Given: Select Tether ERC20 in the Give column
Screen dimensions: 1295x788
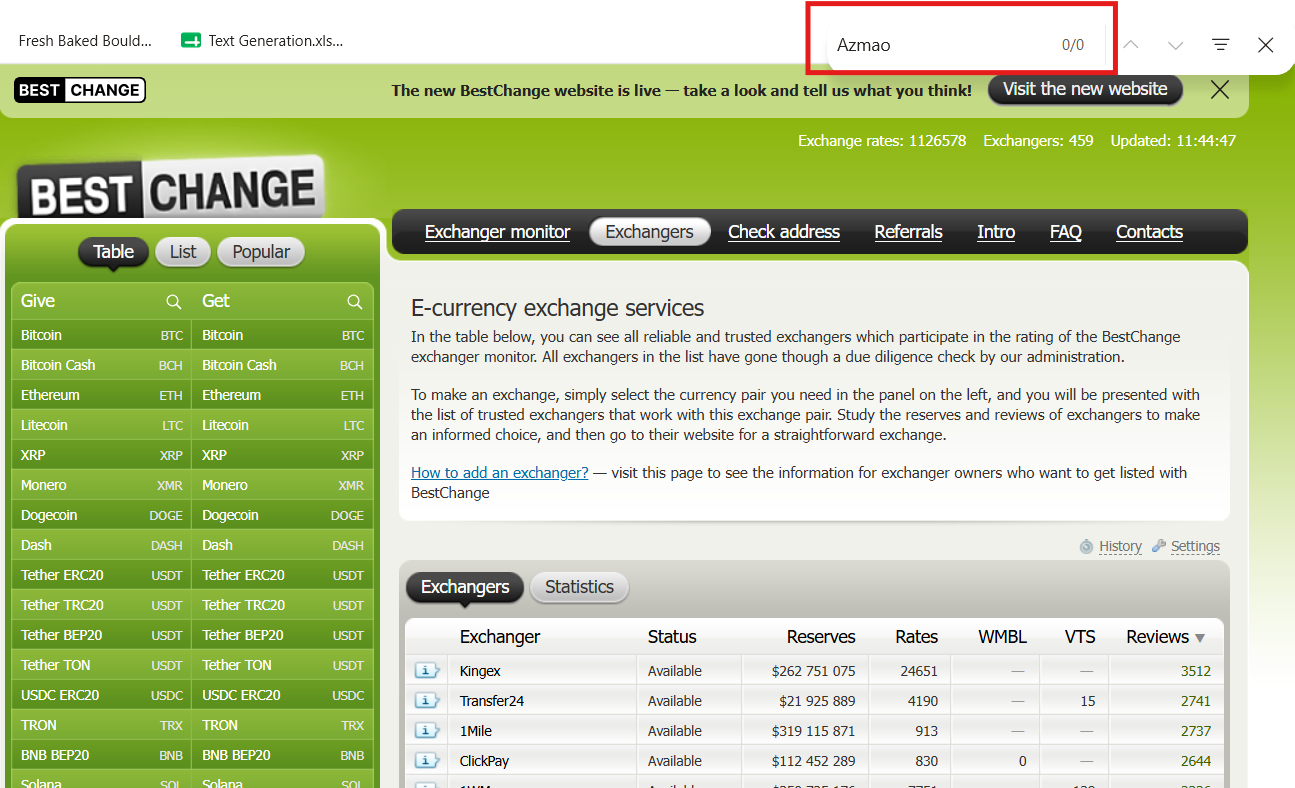Looking at the screenshot, I should pos(102,575).
